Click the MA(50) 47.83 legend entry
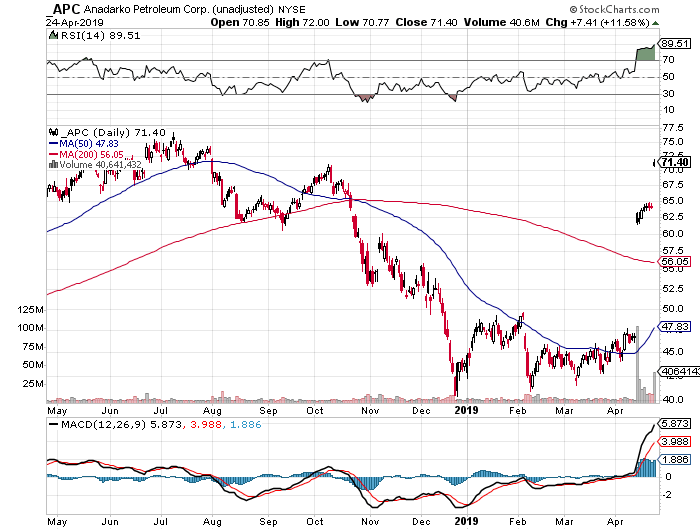Viewport: 700px width, 530px height. 83,143
